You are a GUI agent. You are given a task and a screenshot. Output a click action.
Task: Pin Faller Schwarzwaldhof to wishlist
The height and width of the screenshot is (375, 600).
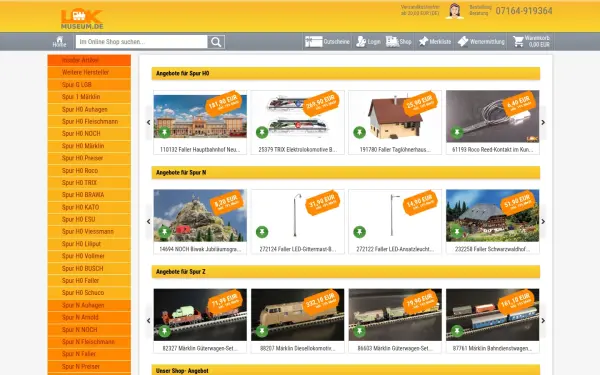[457, 232]
